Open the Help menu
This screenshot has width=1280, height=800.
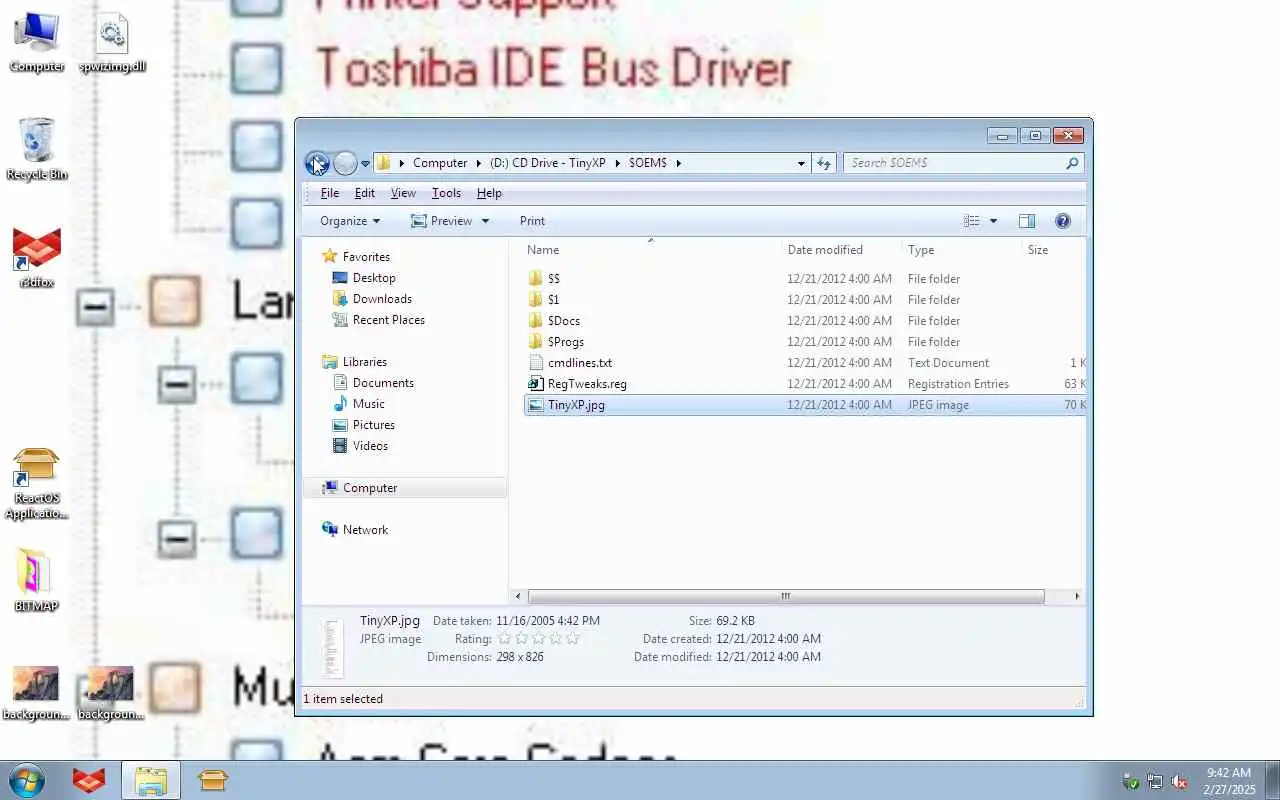(489, 193)
